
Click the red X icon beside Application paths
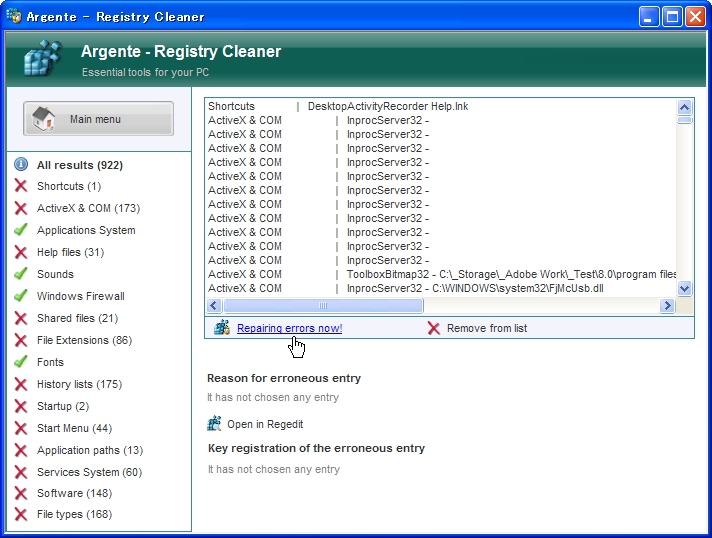(x=21, y=450)
